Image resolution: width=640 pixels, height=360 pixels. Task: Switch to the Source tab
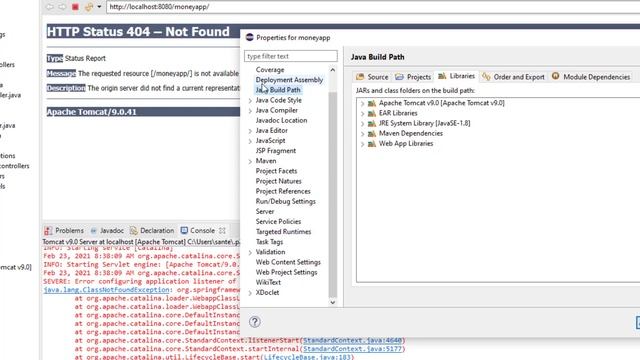(372, 77)
